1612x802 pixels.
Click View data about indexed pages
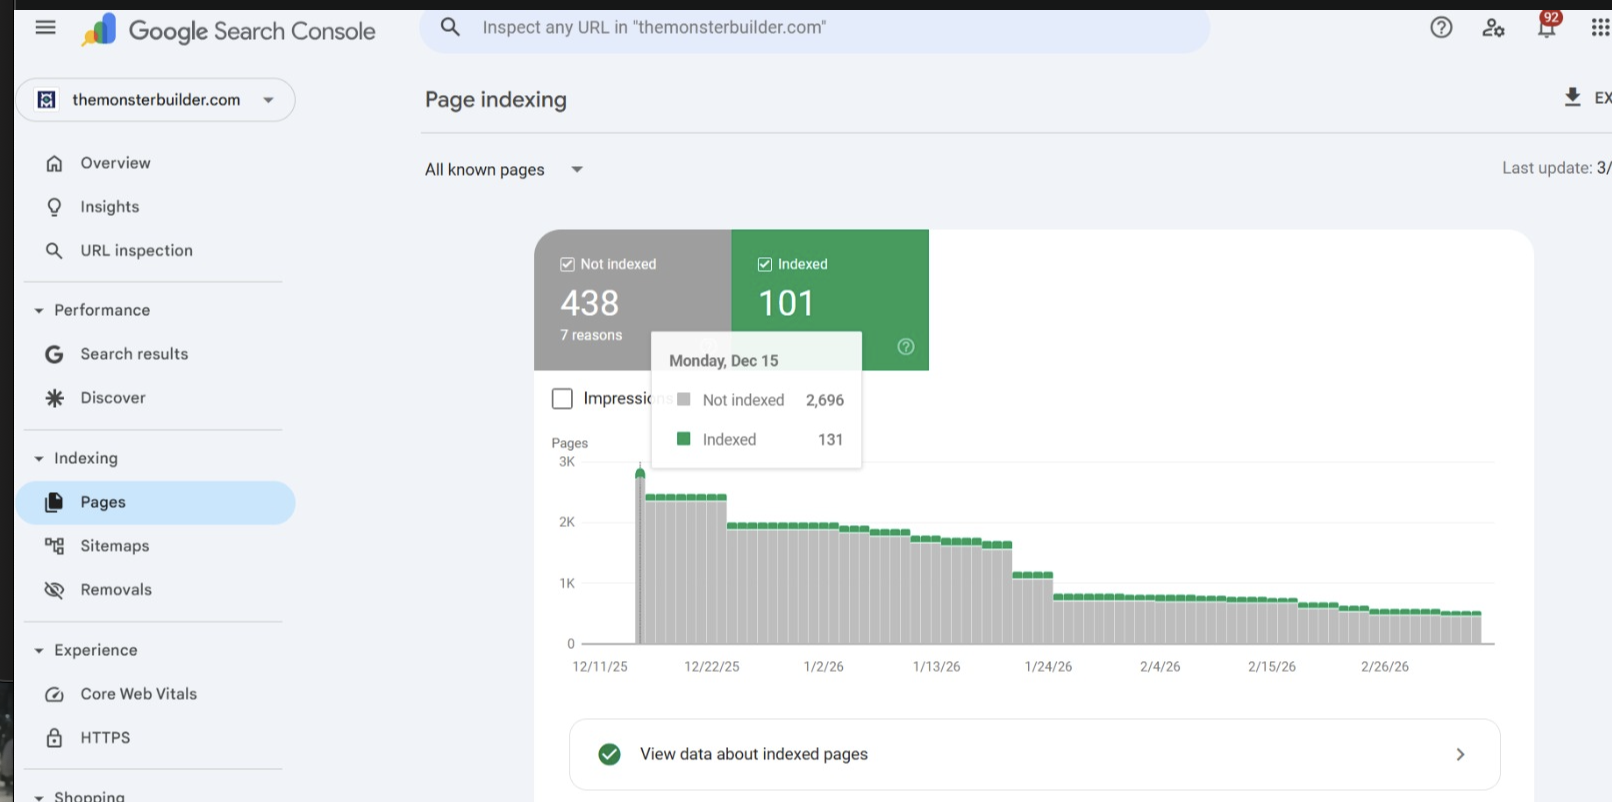(1034, 754)
